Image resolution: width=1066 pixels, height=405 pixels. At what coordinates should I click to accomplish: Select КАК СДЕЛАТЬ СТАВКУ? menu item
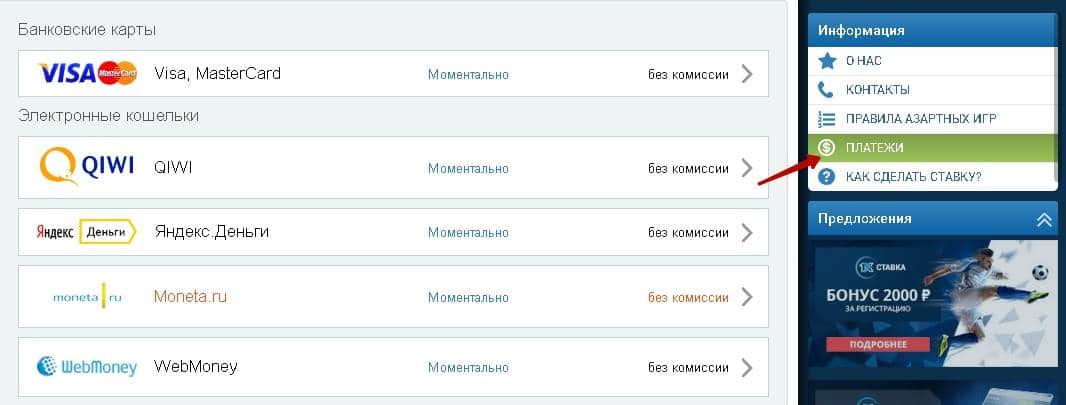[913, 177]
